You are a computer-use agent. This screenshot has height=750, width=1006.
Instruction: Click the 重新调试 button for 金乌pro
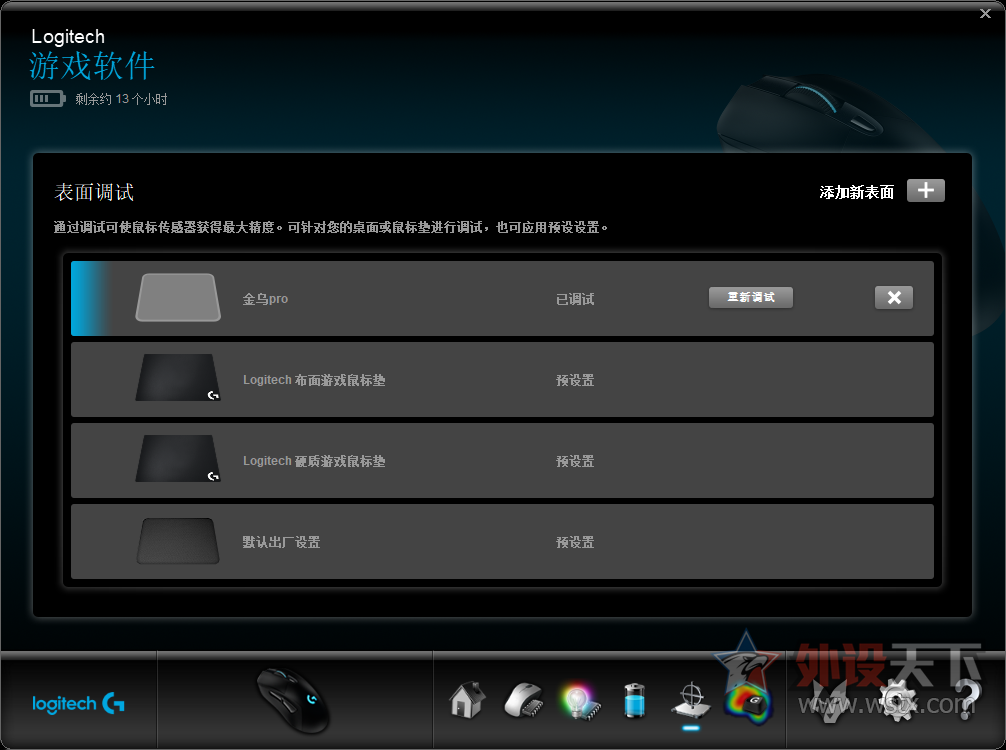(x=751, y=298)
